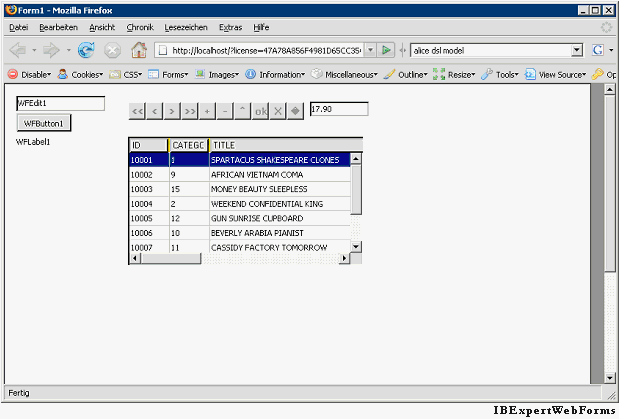Viewport: 619px width, 419px height.
Task: Click the navigator last record (>>) button
Action: [190, 110]
